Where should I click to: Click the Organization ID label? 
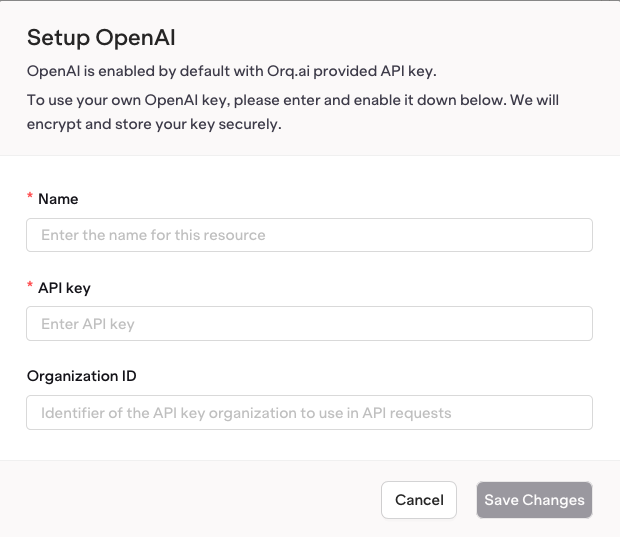coord(81,376)
